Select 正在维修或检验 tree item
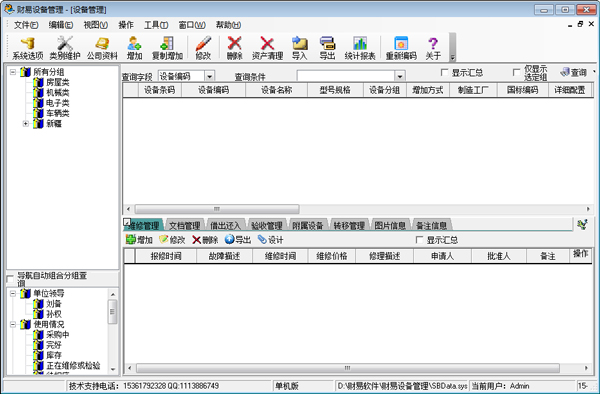Viewport: 600px width, 394px height. pos(73,366)
